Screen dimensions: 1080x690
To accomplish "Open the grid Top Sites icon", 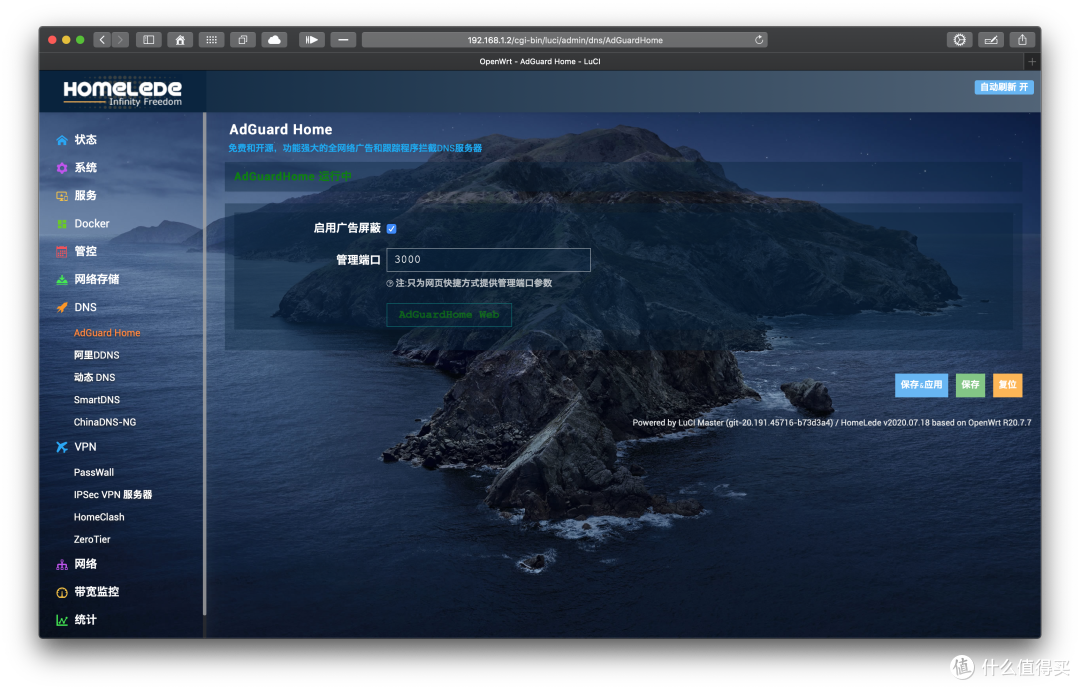I will pos(211,40).
